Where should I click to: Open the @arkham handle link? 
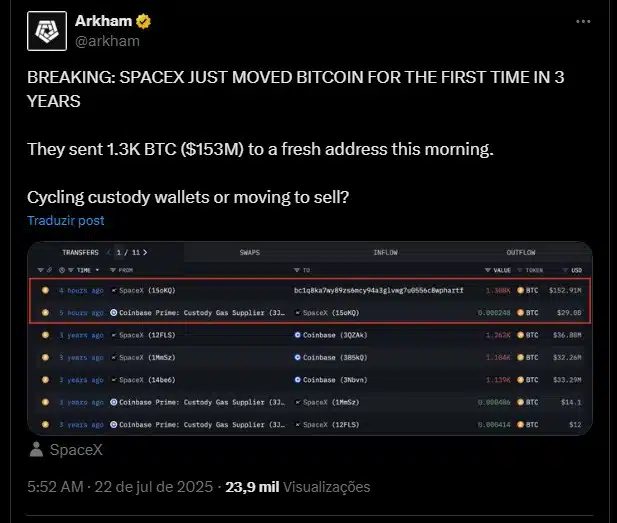coord(107,41)
